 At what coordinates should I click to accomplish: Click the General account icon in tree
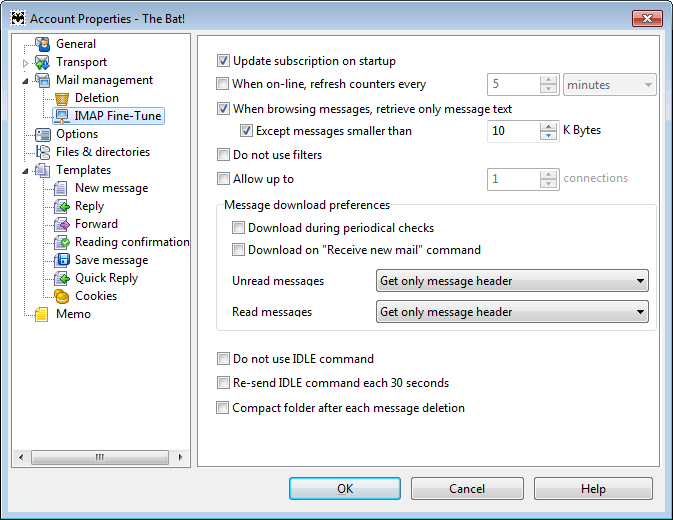(42, 44)
